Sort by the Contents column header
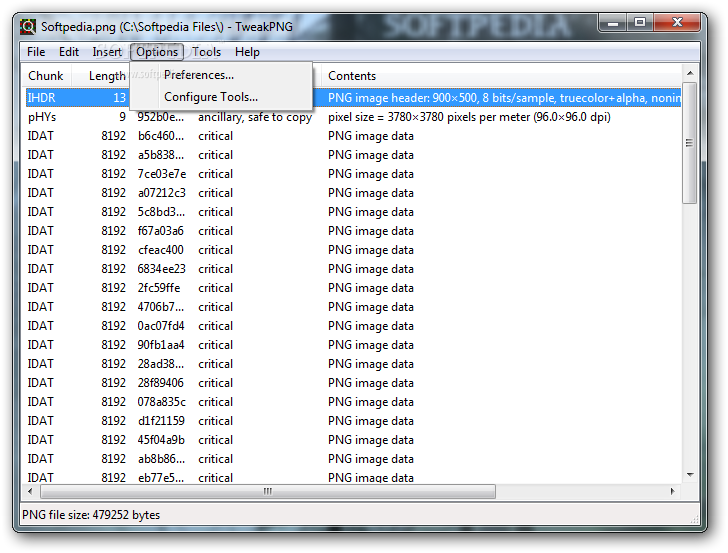 tap(501, 76)
